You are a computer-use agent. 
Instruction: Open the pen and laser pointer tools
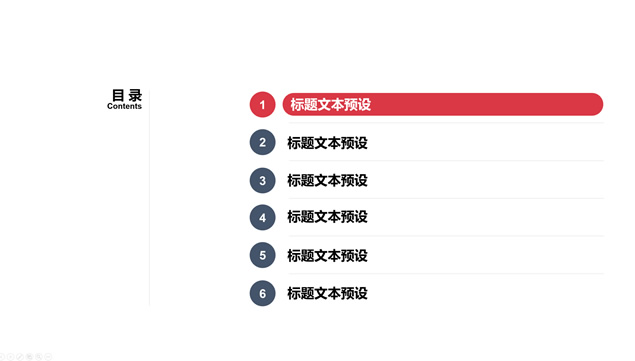[x=20, y=357]
